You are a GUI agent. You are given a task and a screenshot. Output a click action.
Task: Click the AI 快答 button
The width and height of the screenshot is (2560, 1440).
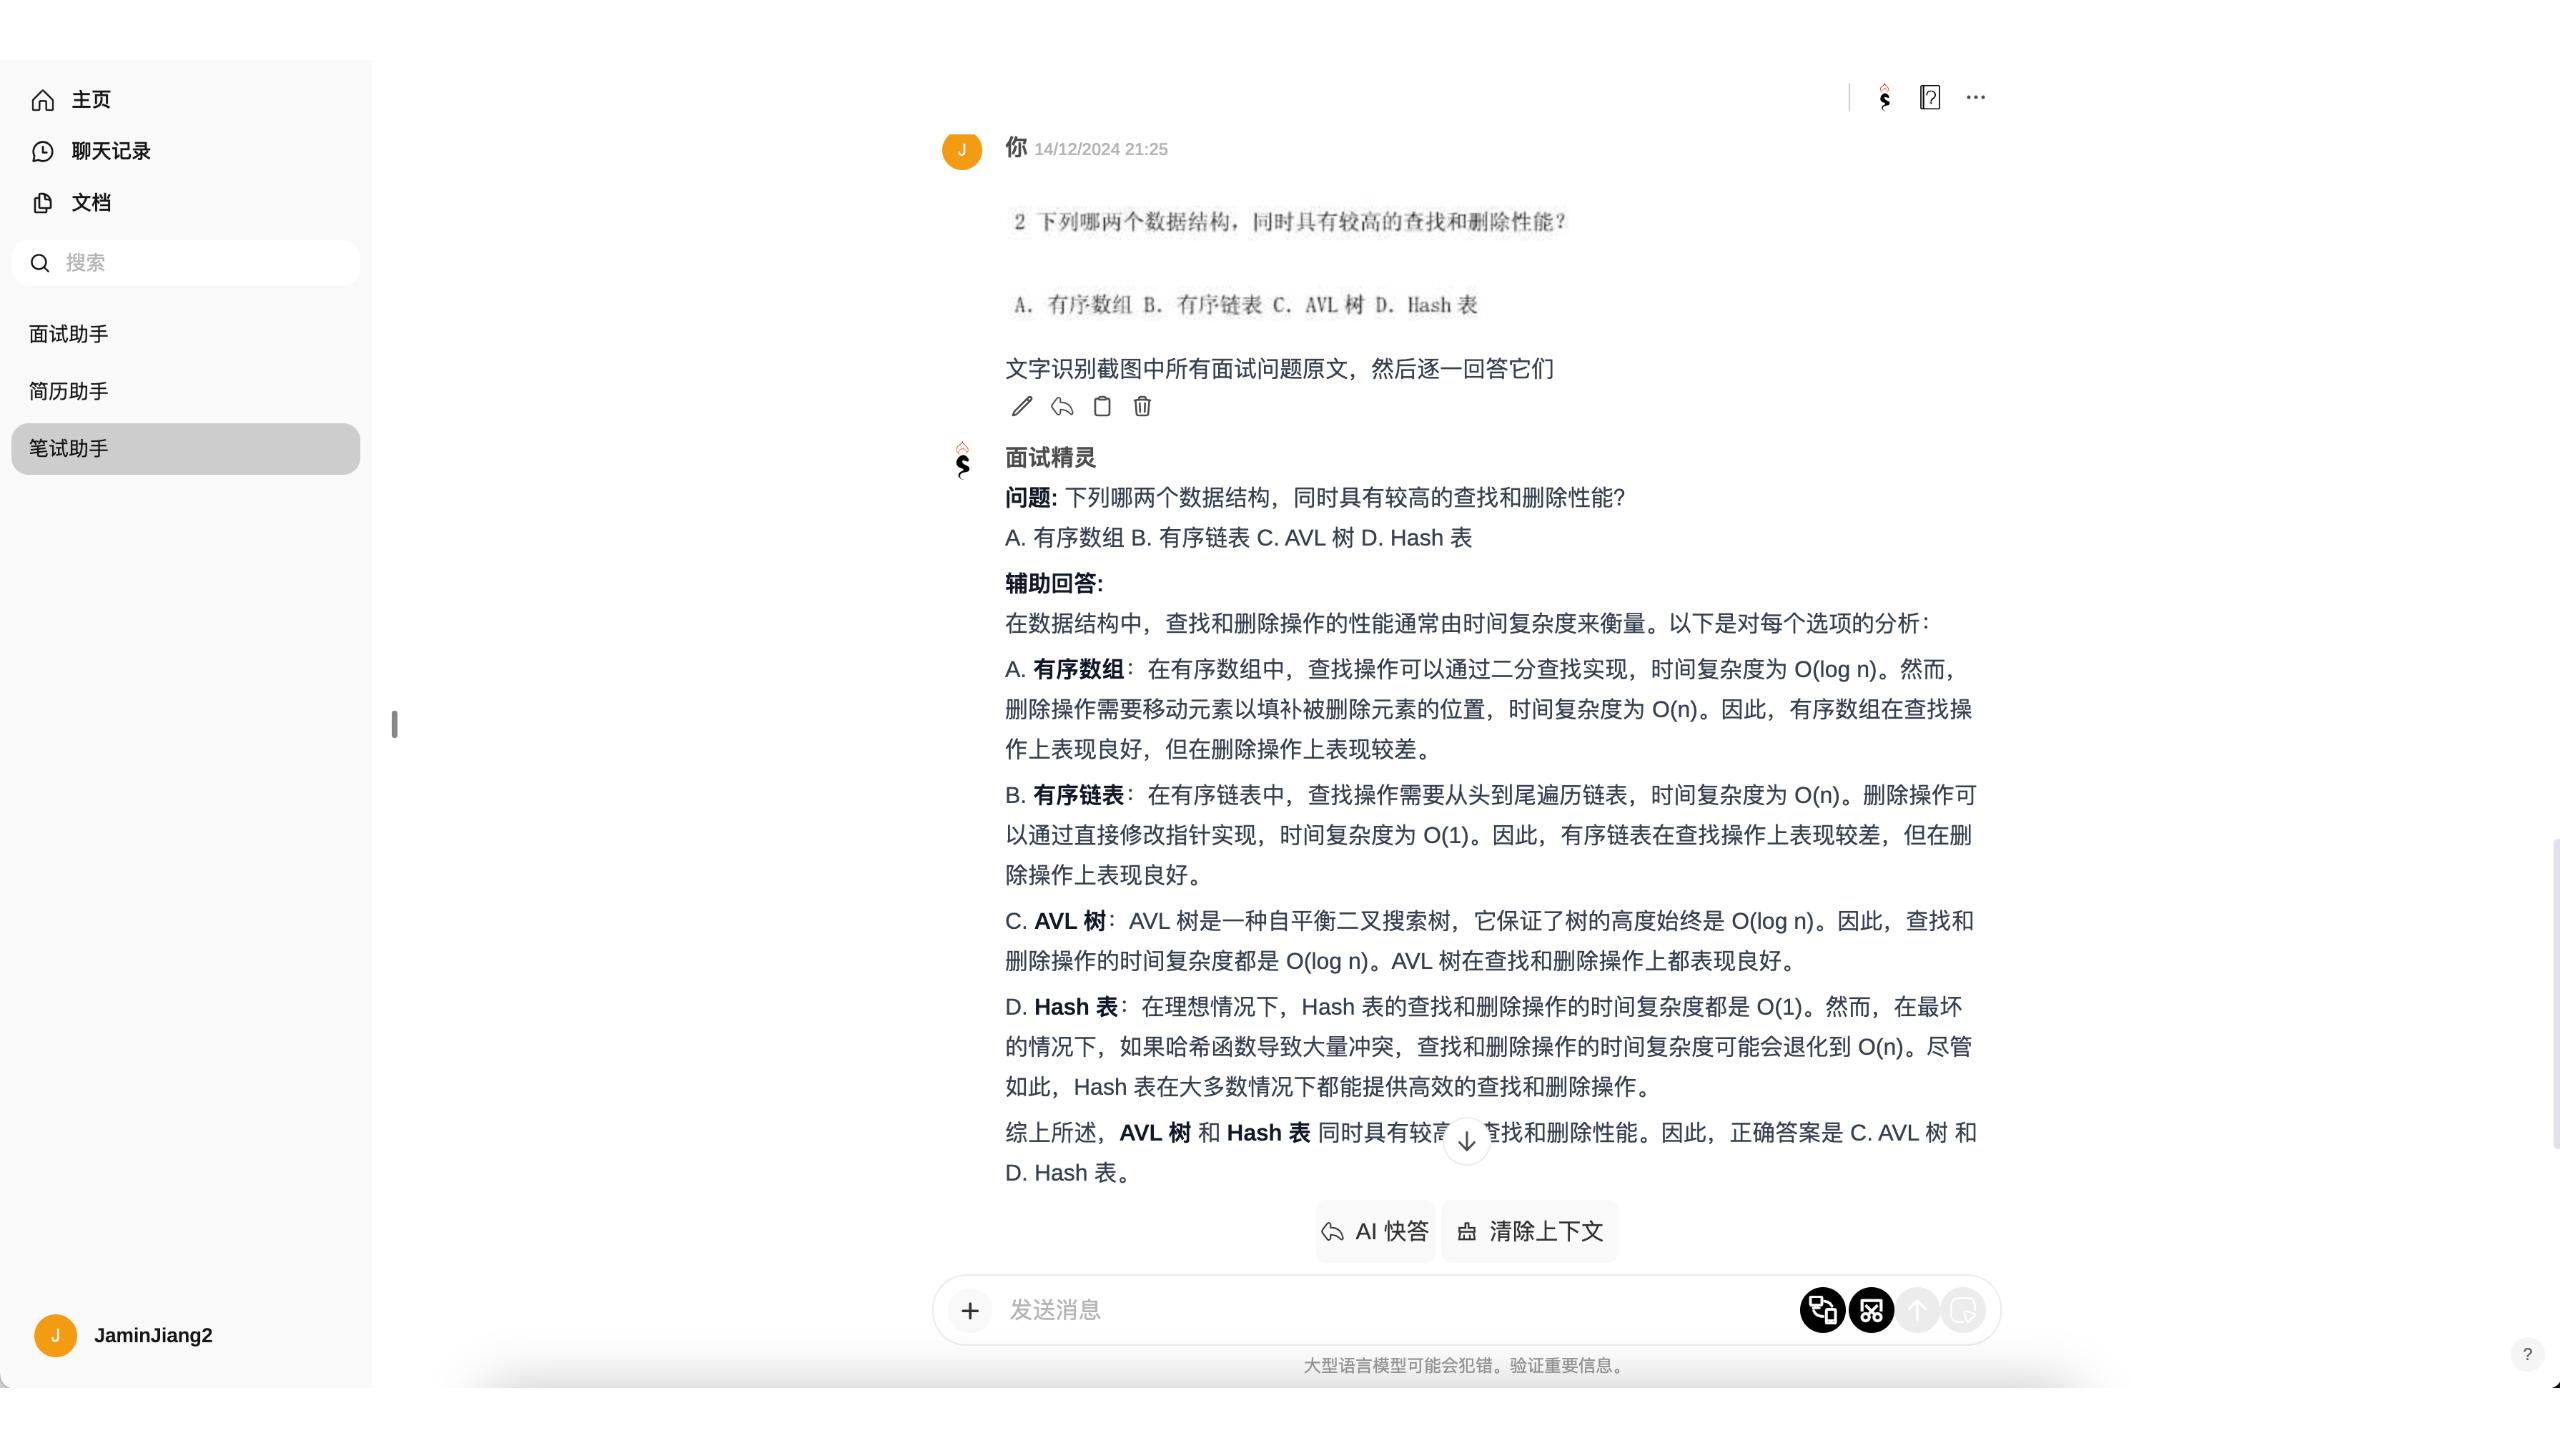pos(1375,1231)
